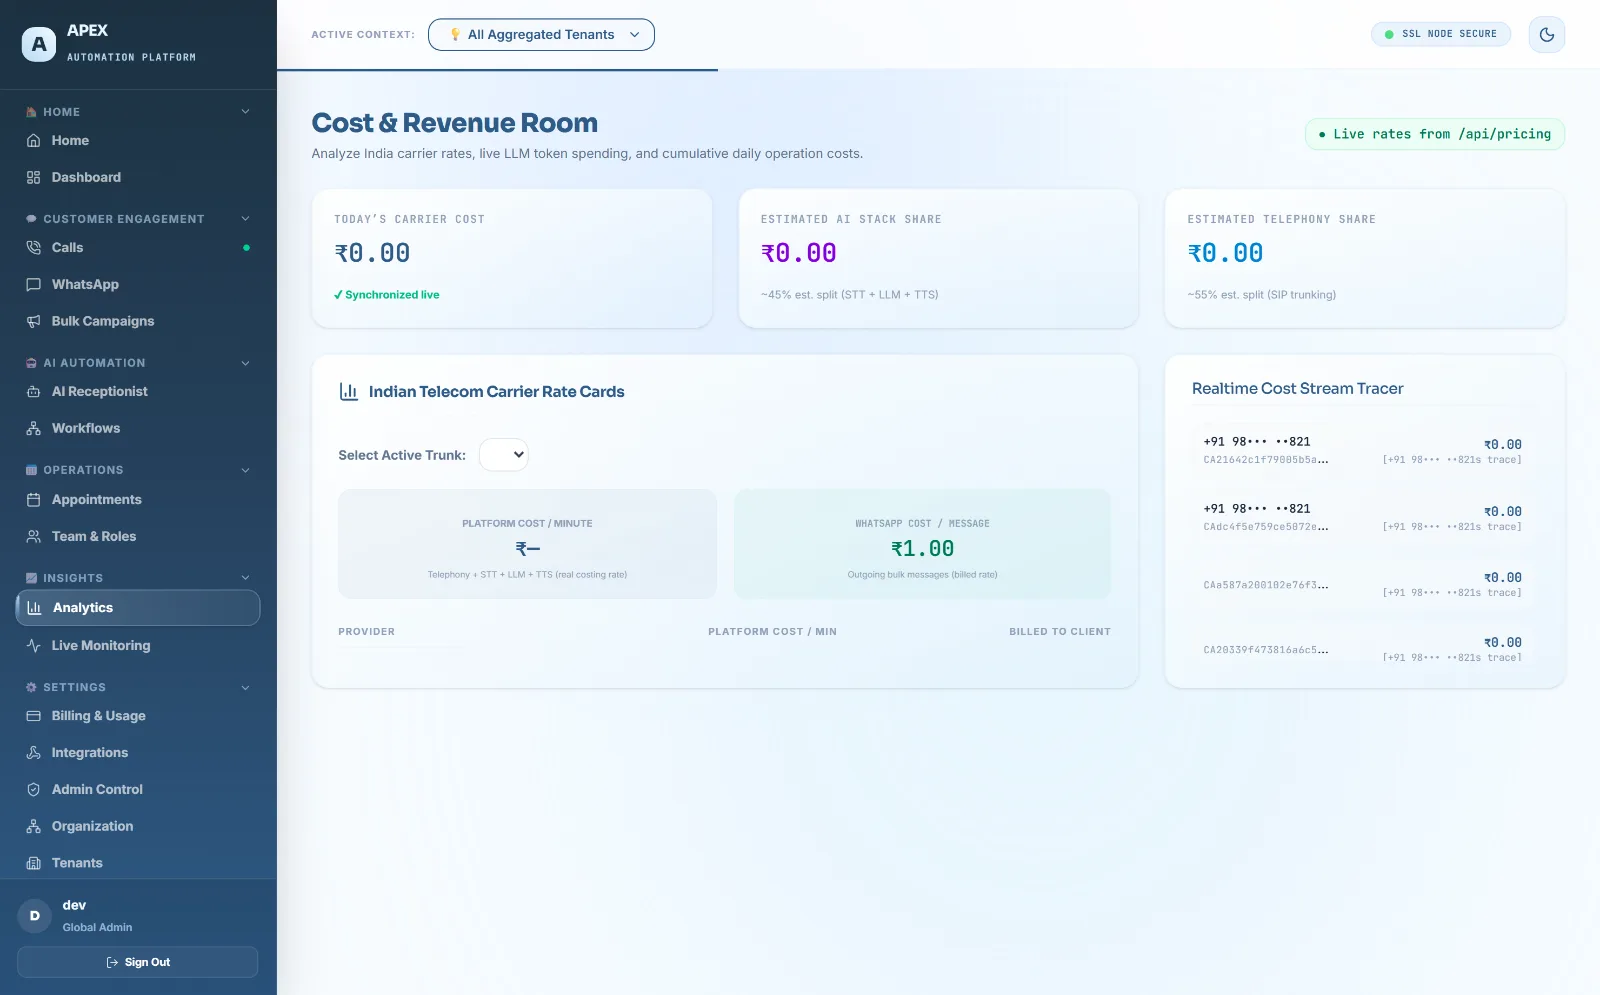Click the Sign Out button
The width and height of the screenshot is (1600, 995).
pyautogui.click(x=138, y=962)
